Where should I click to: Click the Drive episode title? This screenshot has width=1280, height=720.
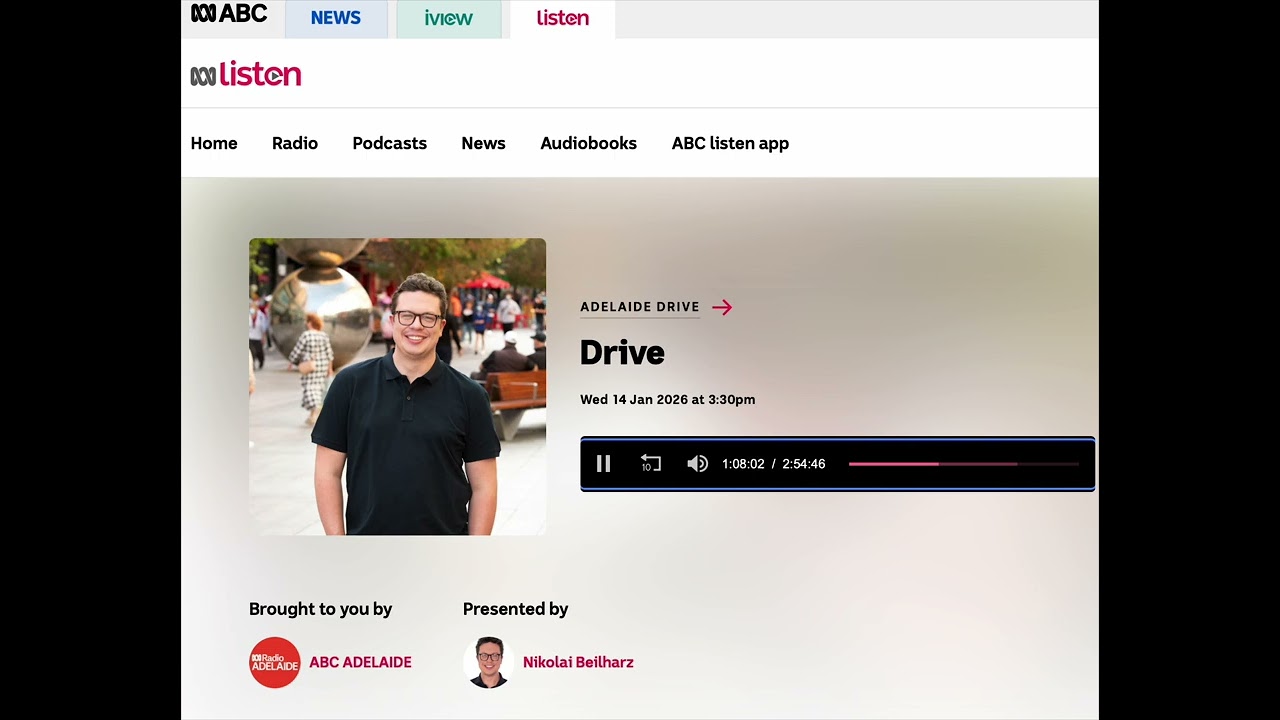point(622,353)
